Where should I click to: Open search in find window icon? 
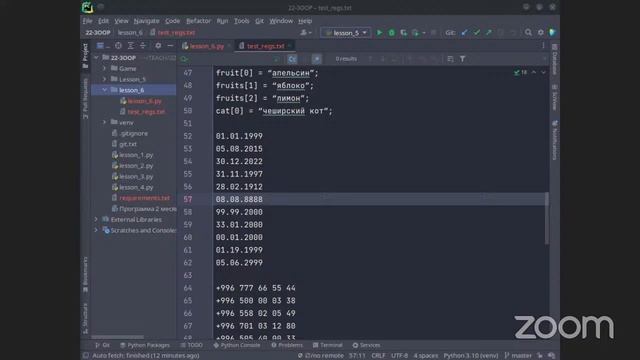(x=450, y=59)
